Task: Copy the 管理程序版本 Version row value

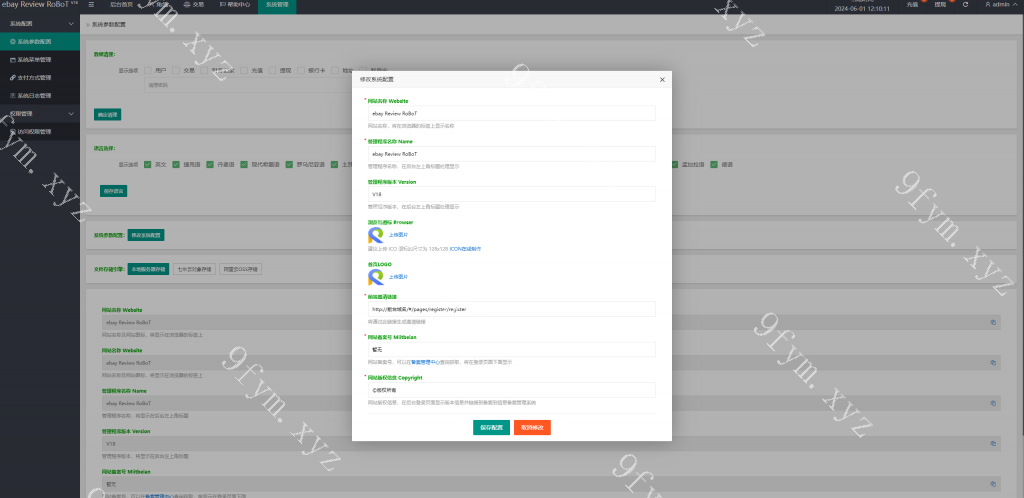Action: pos(993,443)
